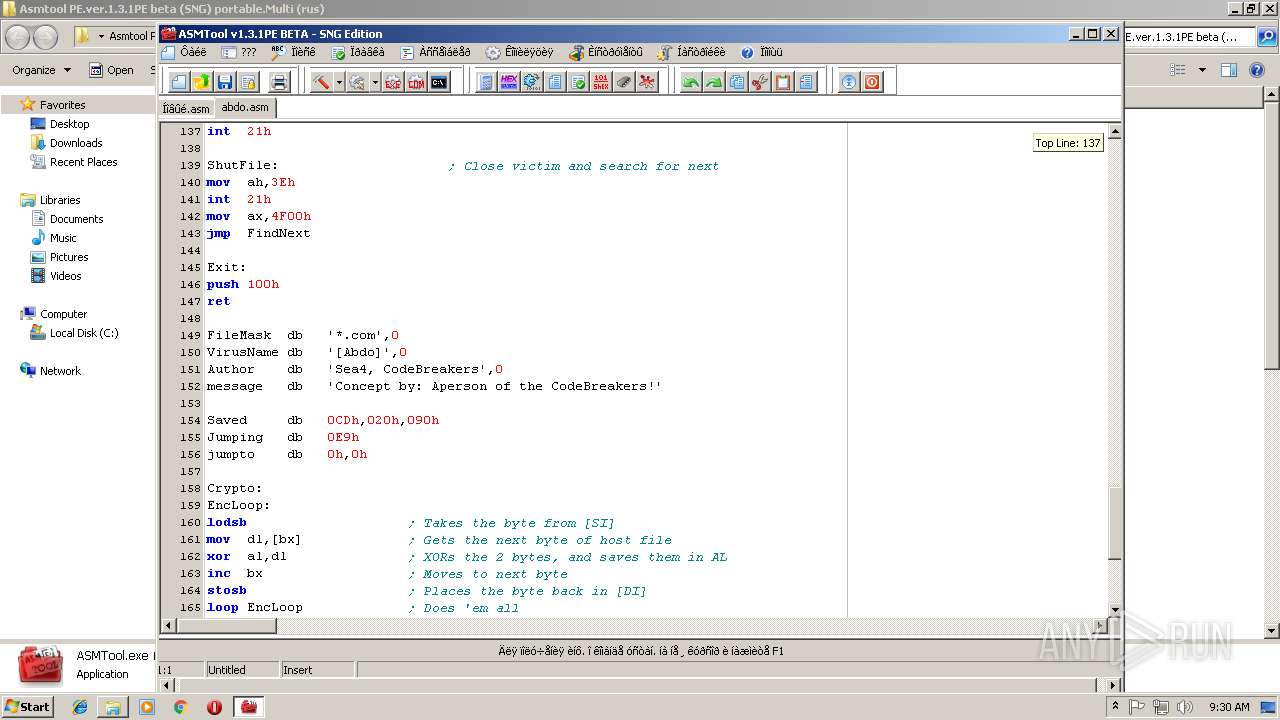Click the EXE build icon
This screenshot has height=720, width=1280.
point(392,82)
